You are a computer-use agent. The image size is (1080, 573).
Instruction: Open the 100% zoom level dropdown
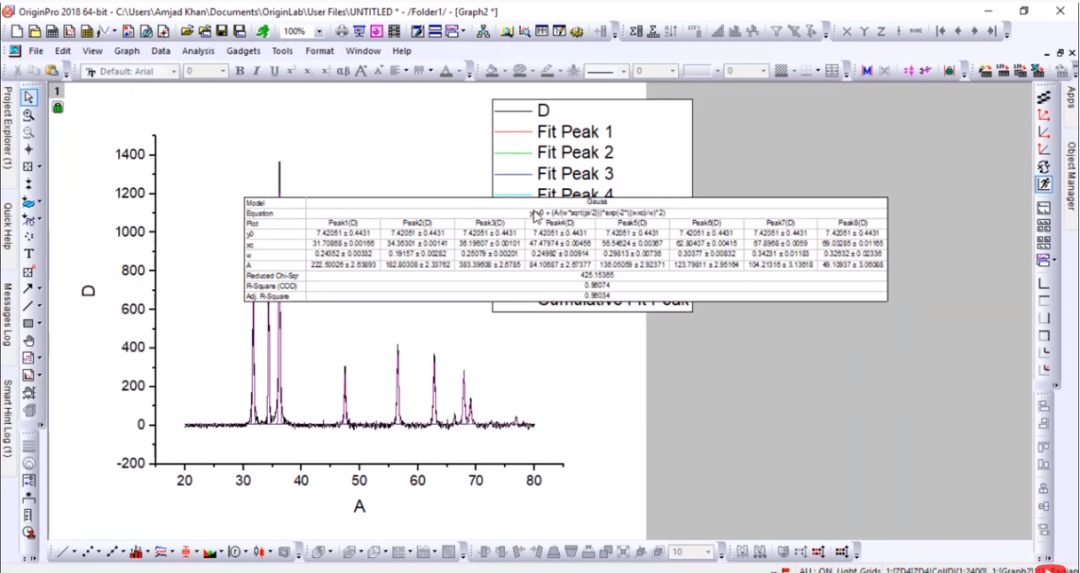coord(318,32)
